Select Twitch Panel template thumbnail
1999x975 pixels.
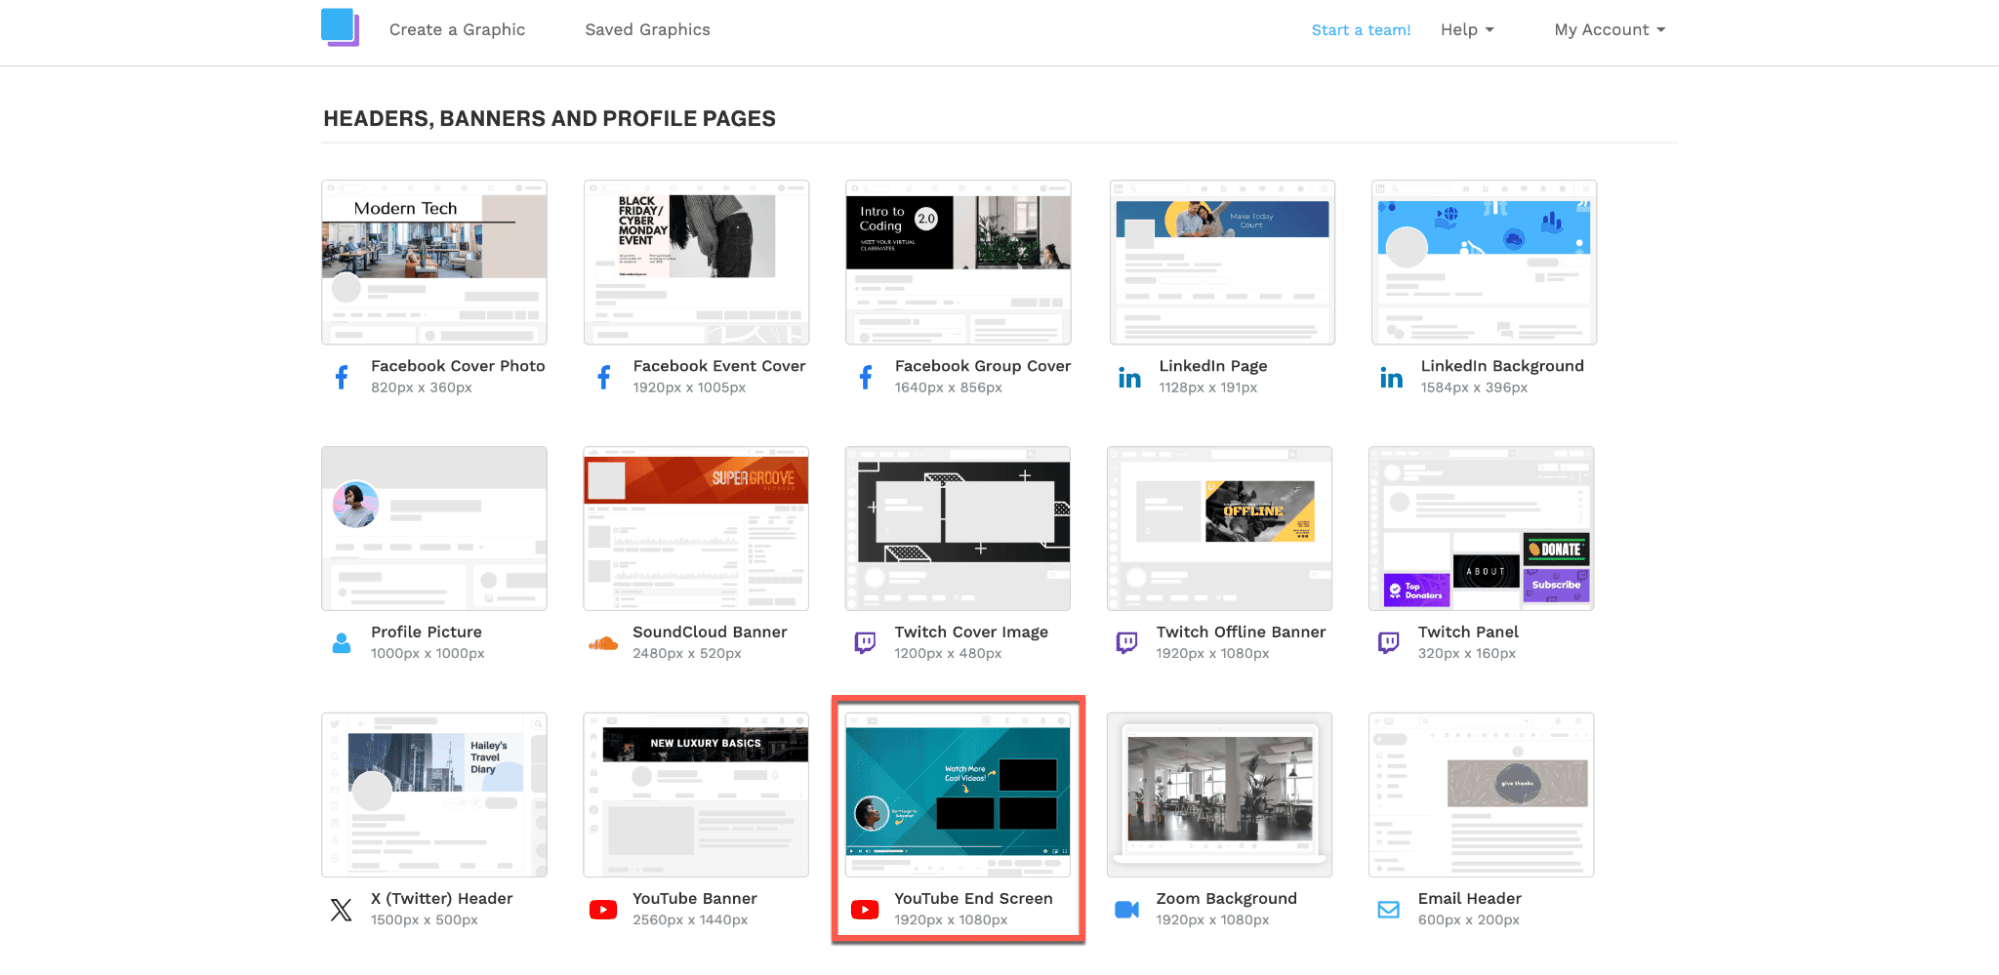click(1481, 528)
